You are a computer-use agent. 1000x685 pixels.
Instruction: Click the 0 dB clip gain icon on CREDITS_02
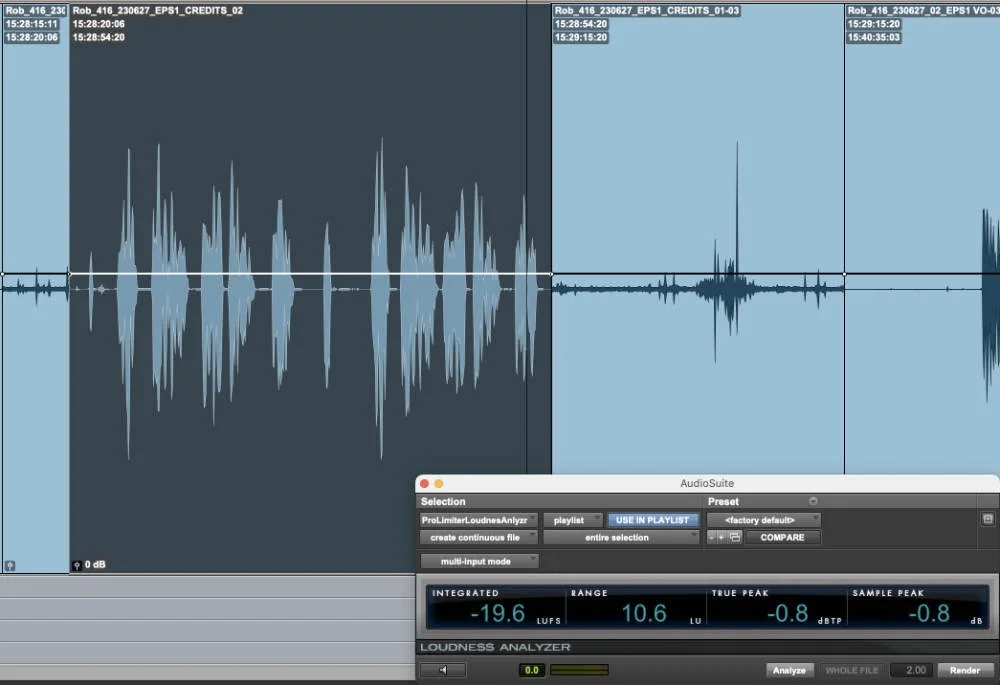pos(77,564)
